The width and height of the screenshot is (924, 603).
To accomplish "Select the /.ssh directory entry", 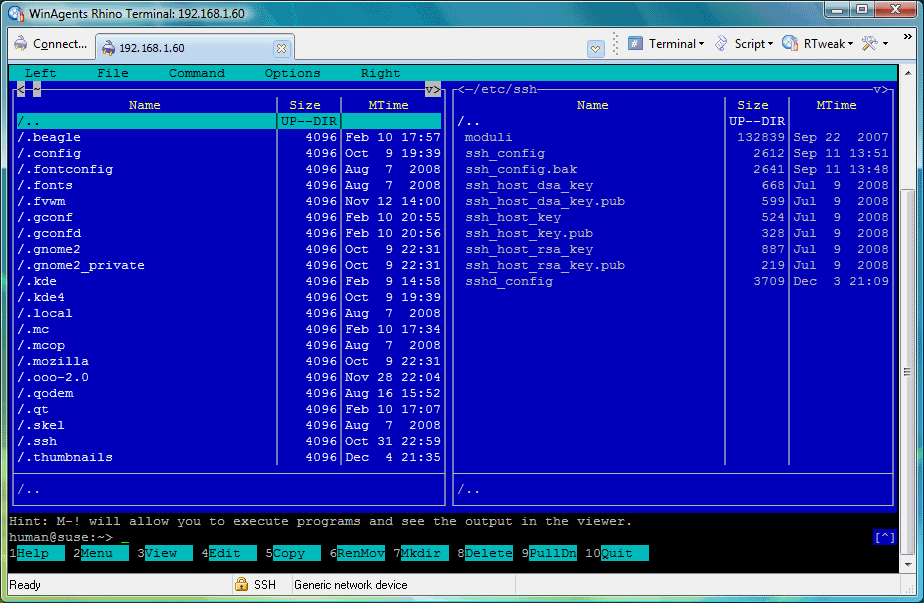I will [40, 441].
